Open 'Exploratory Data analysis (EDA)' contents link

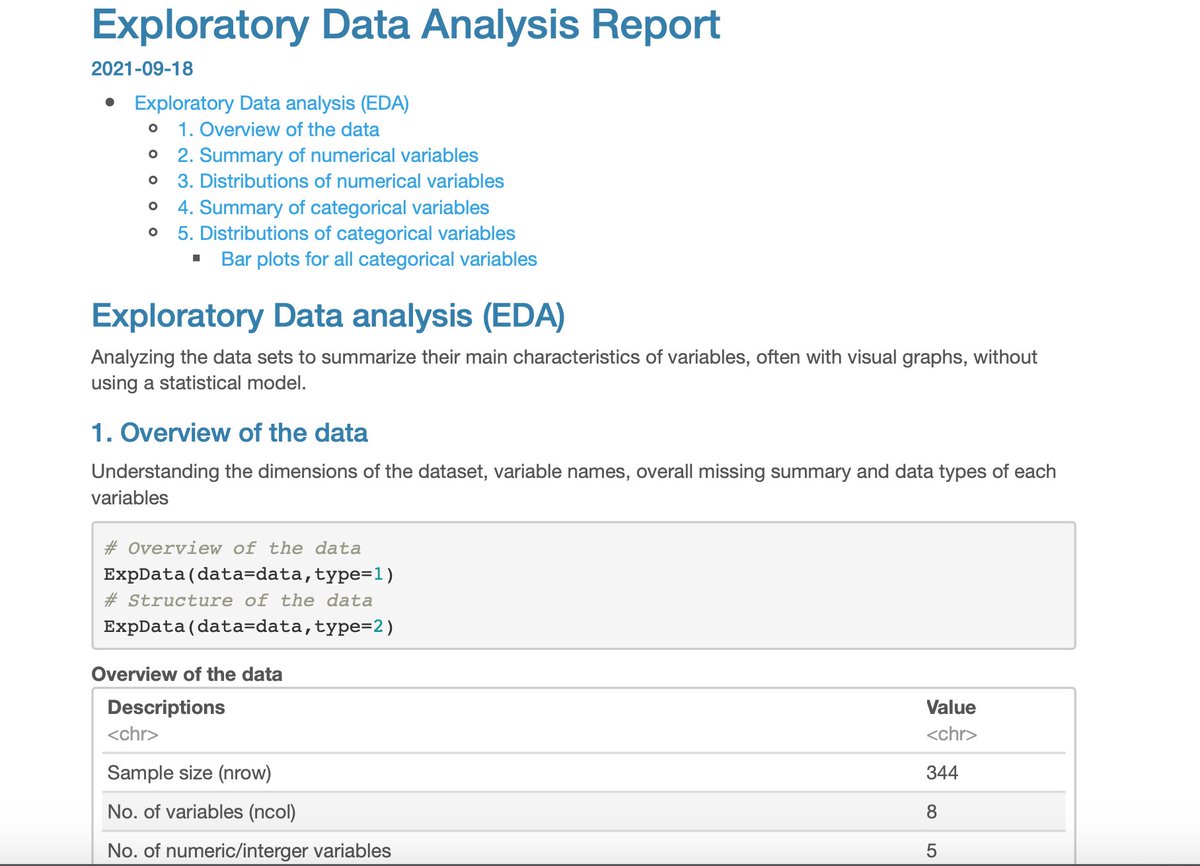click(272, 103)
